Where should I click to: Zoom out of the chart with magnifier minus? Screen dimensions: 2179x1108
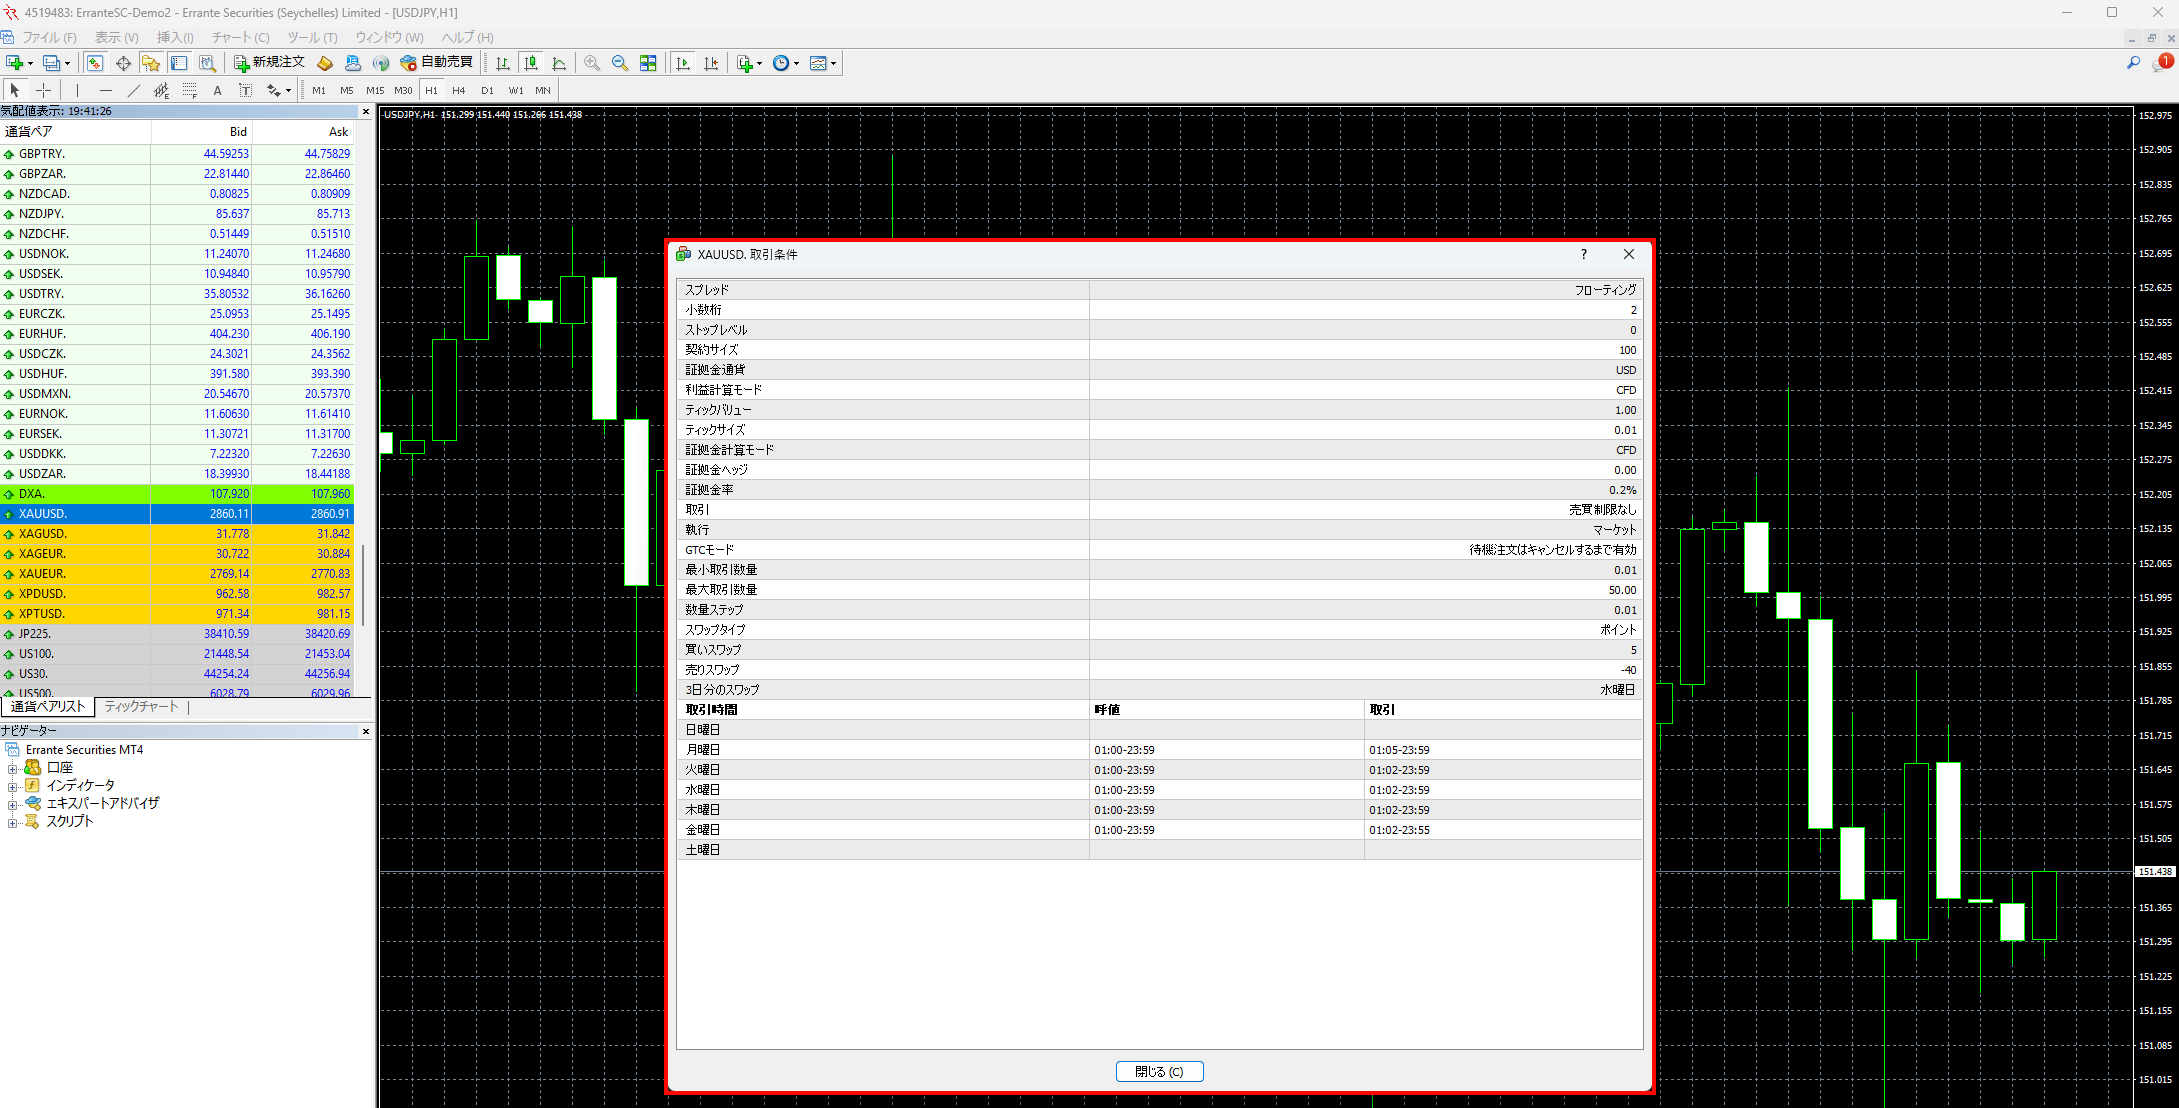tap(620, 63)
